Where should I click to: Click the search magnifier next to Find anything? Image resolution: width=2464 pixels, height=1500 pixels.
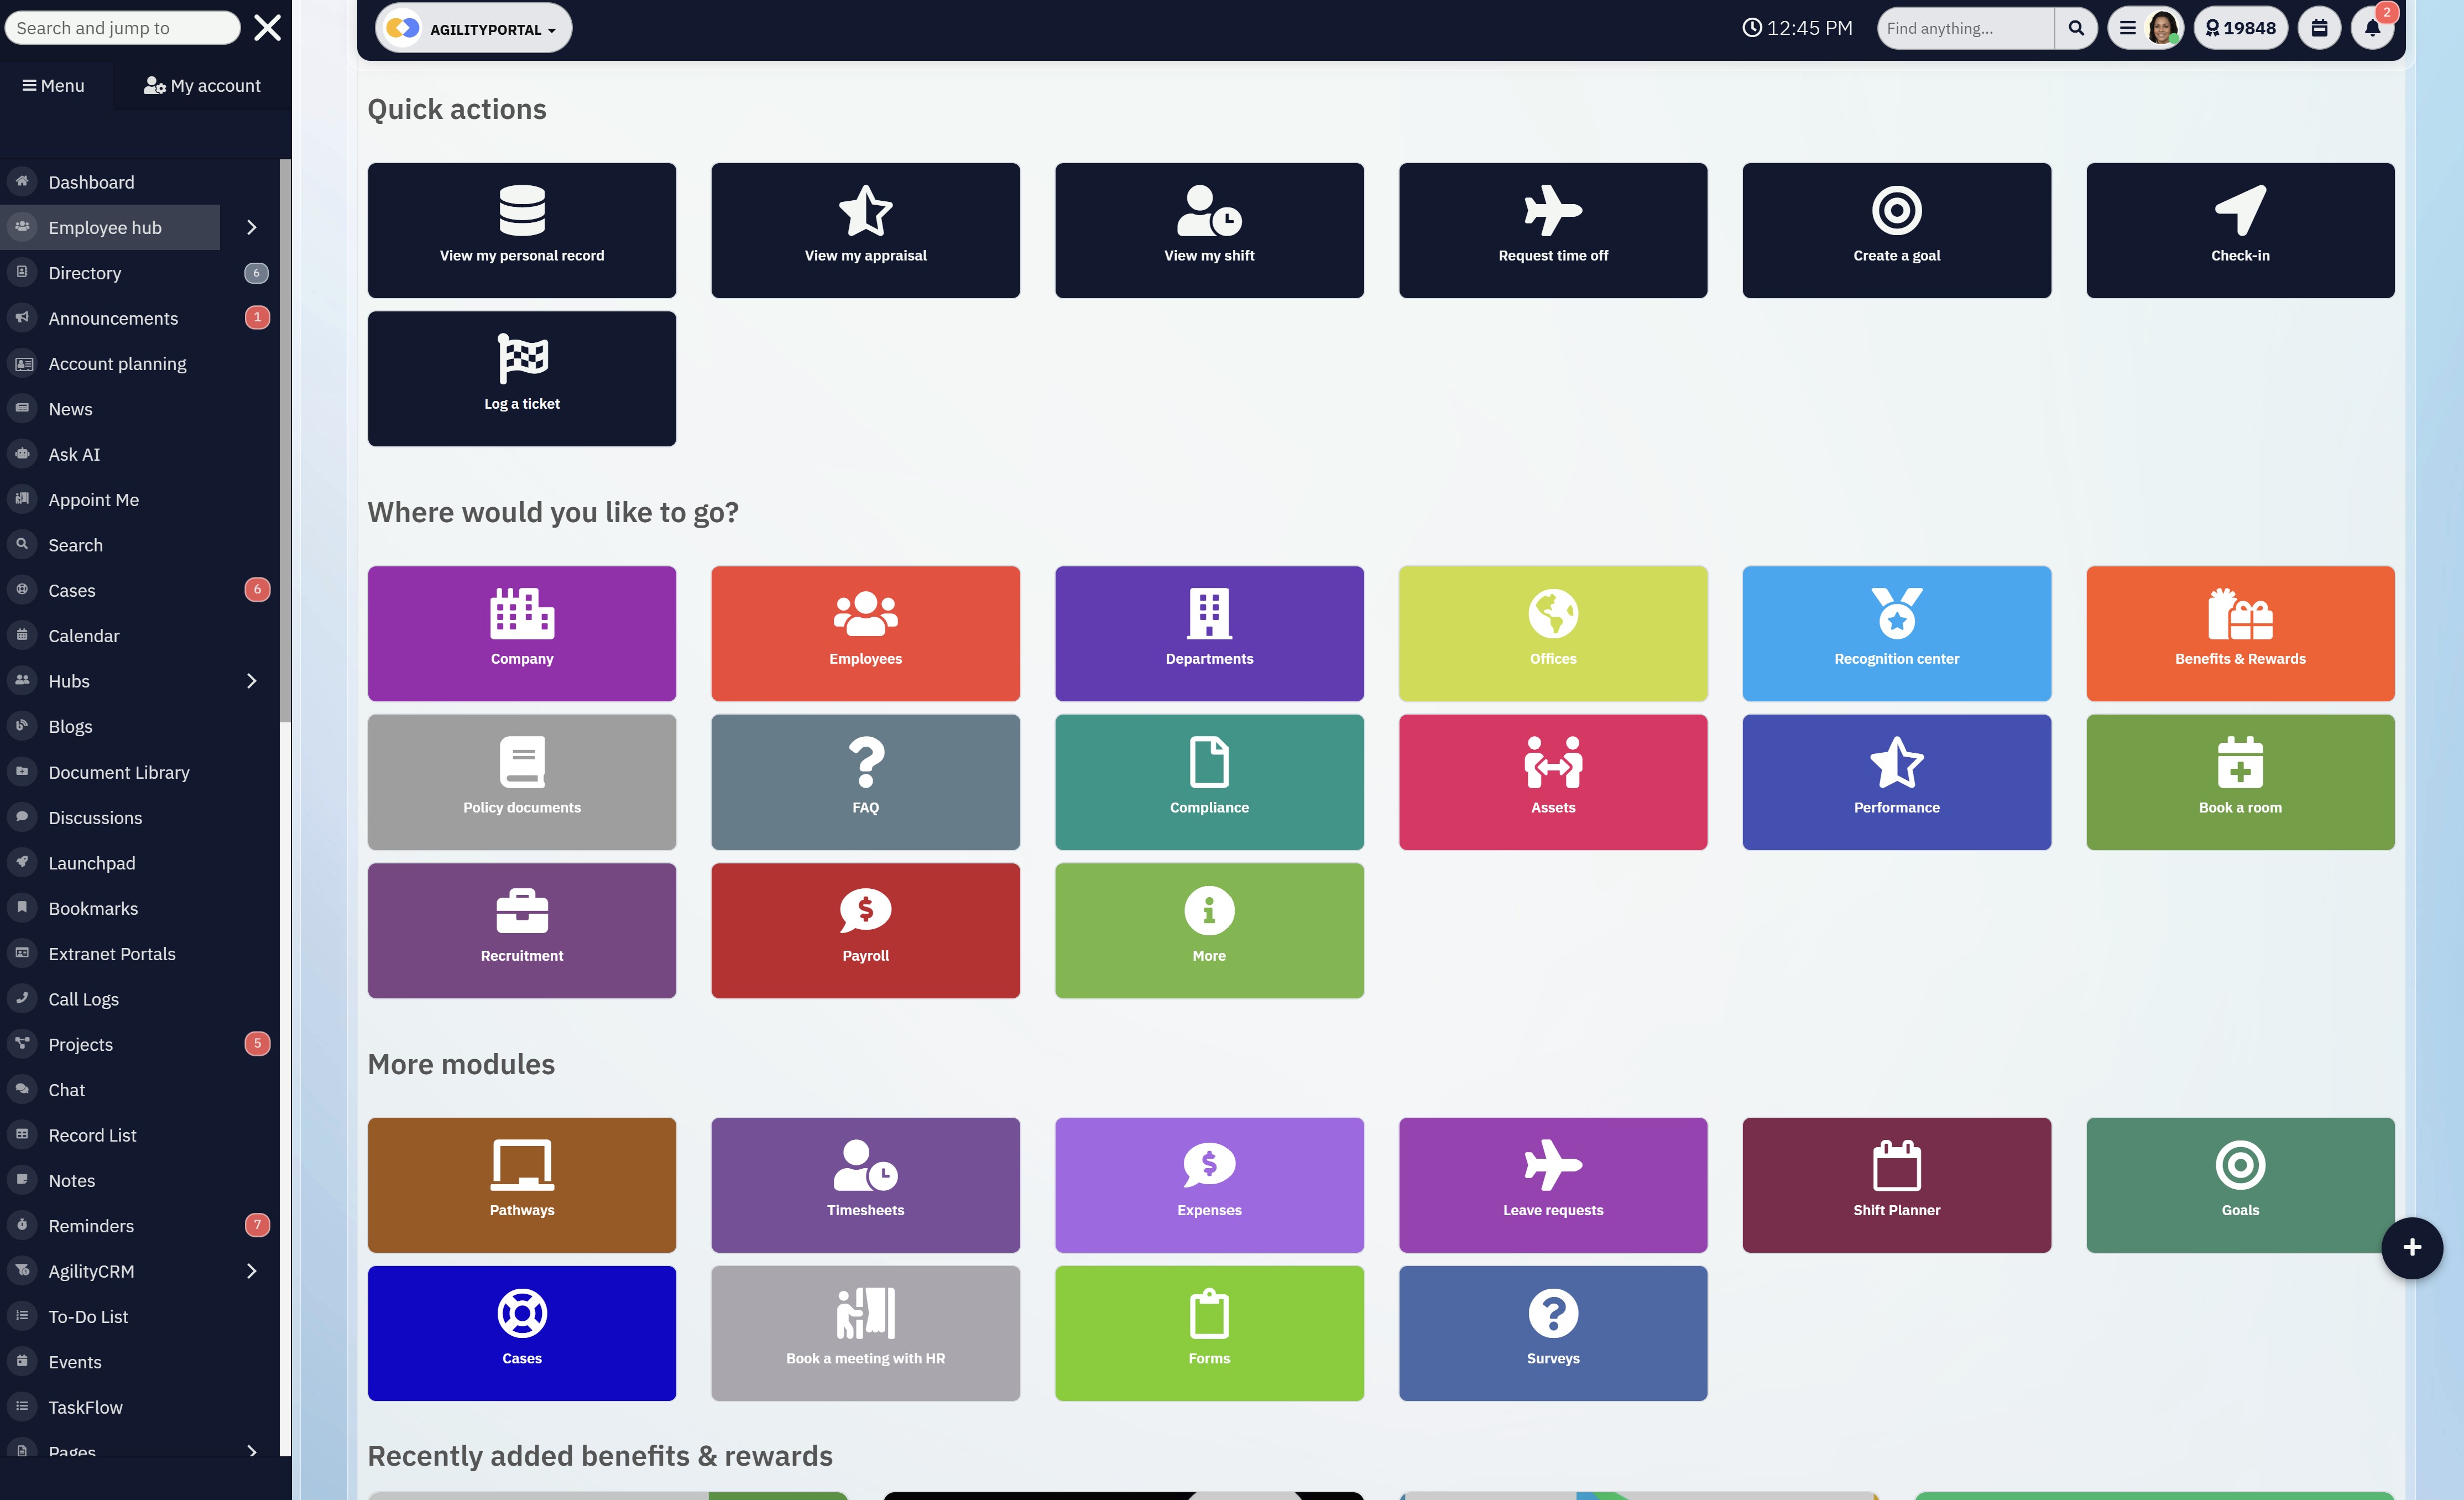coord(2076,27)
